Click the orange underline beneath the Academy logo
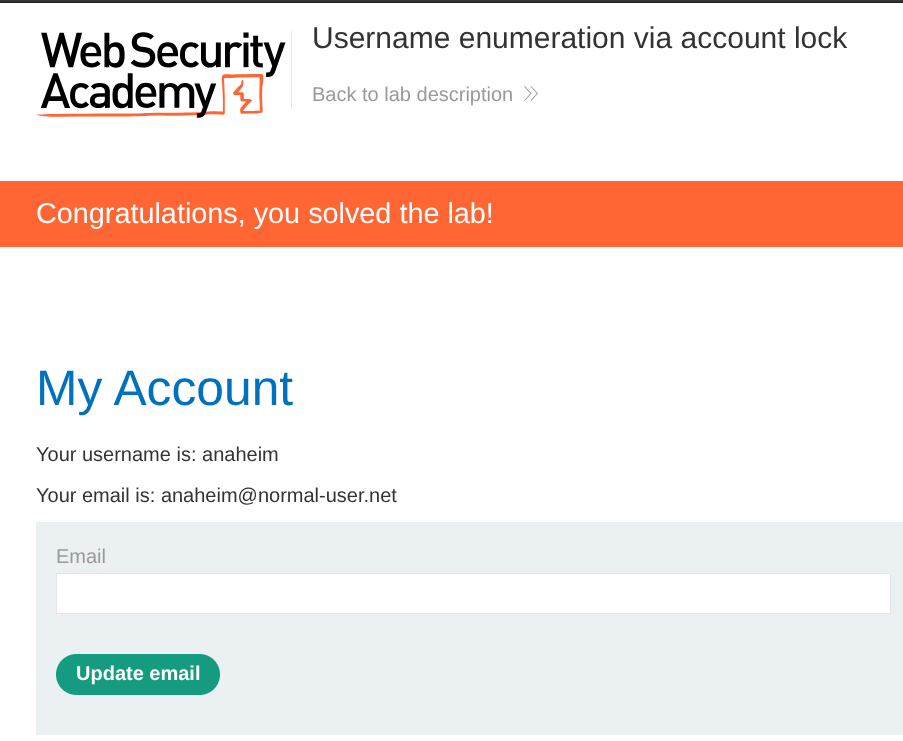Screen dimensions: 903x741 [x=130, y=115]
